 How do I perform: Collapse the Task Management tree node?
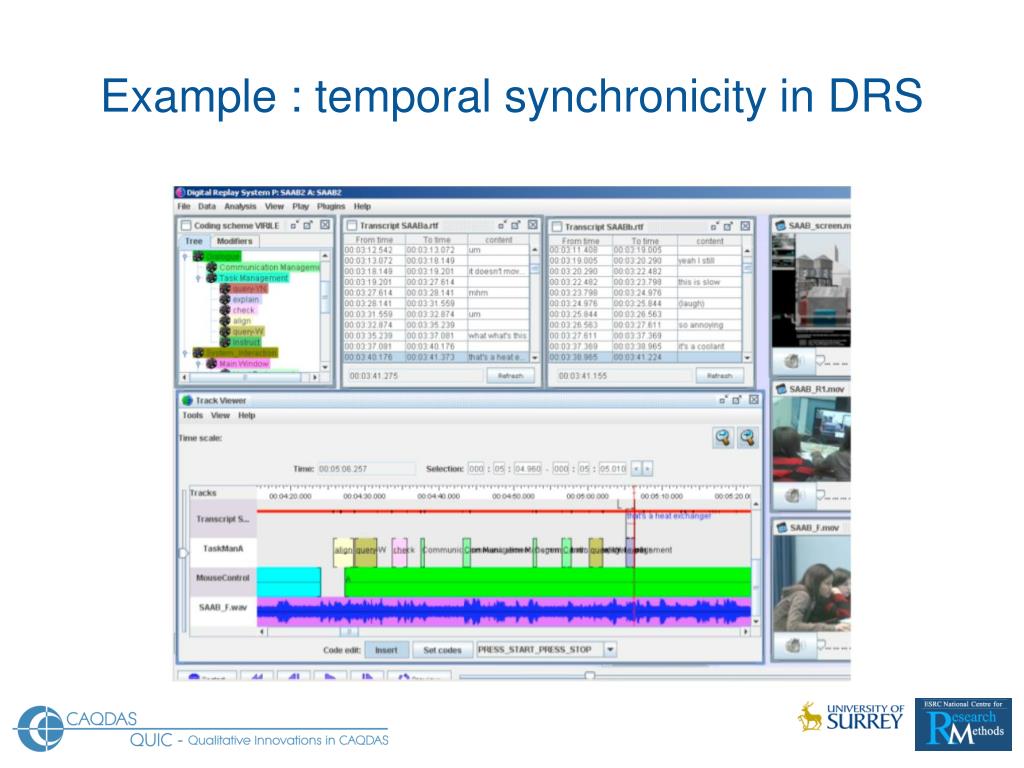198,278
